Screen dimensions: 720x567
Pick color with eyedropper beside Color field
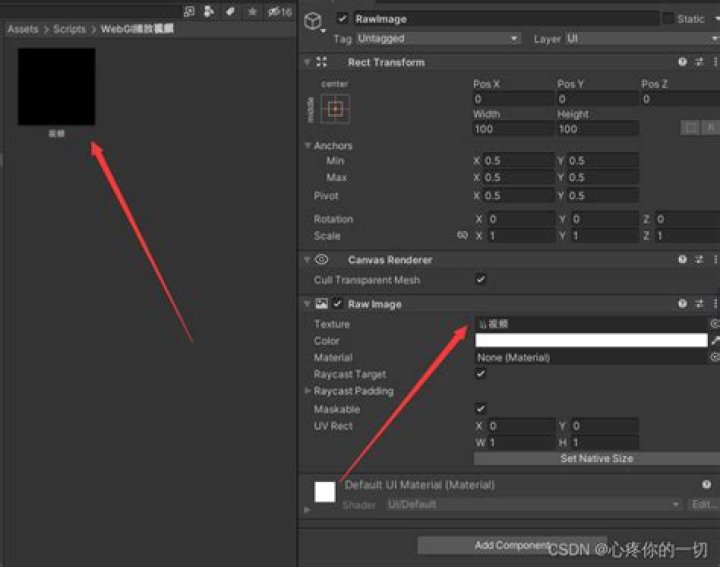coord(715,341)
